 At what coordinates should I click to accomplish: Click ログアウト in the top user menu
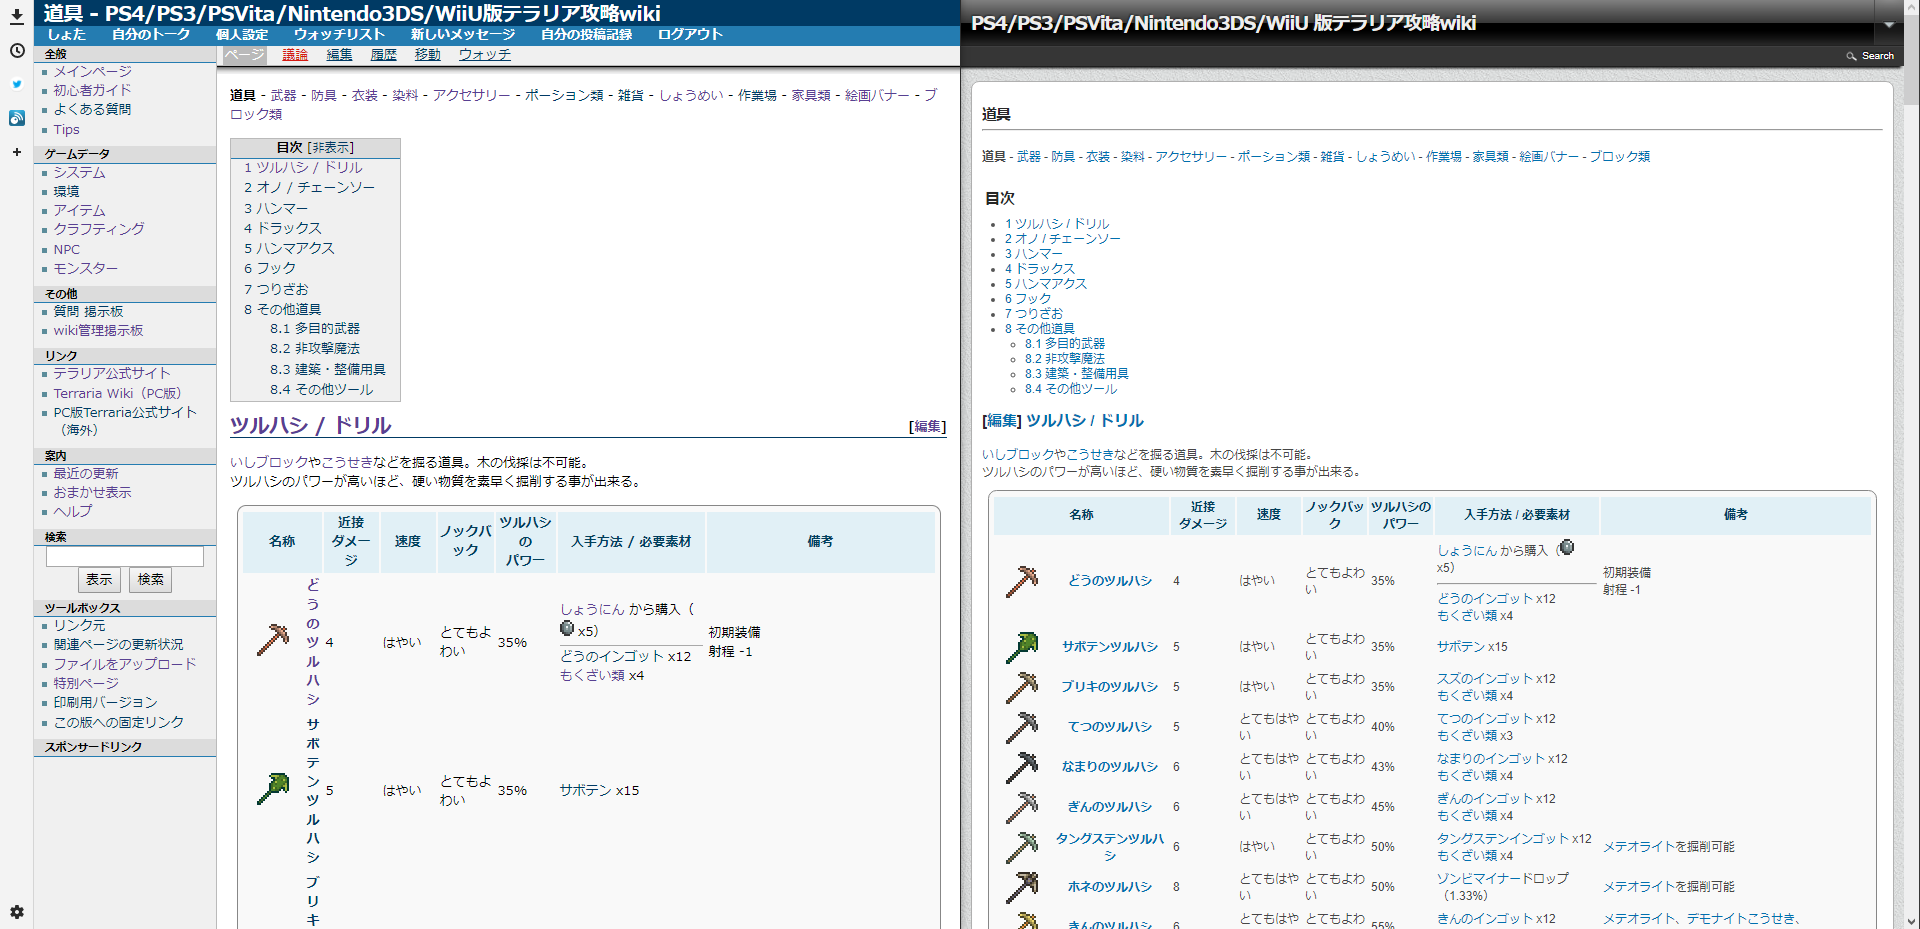(x=690, y=34)
